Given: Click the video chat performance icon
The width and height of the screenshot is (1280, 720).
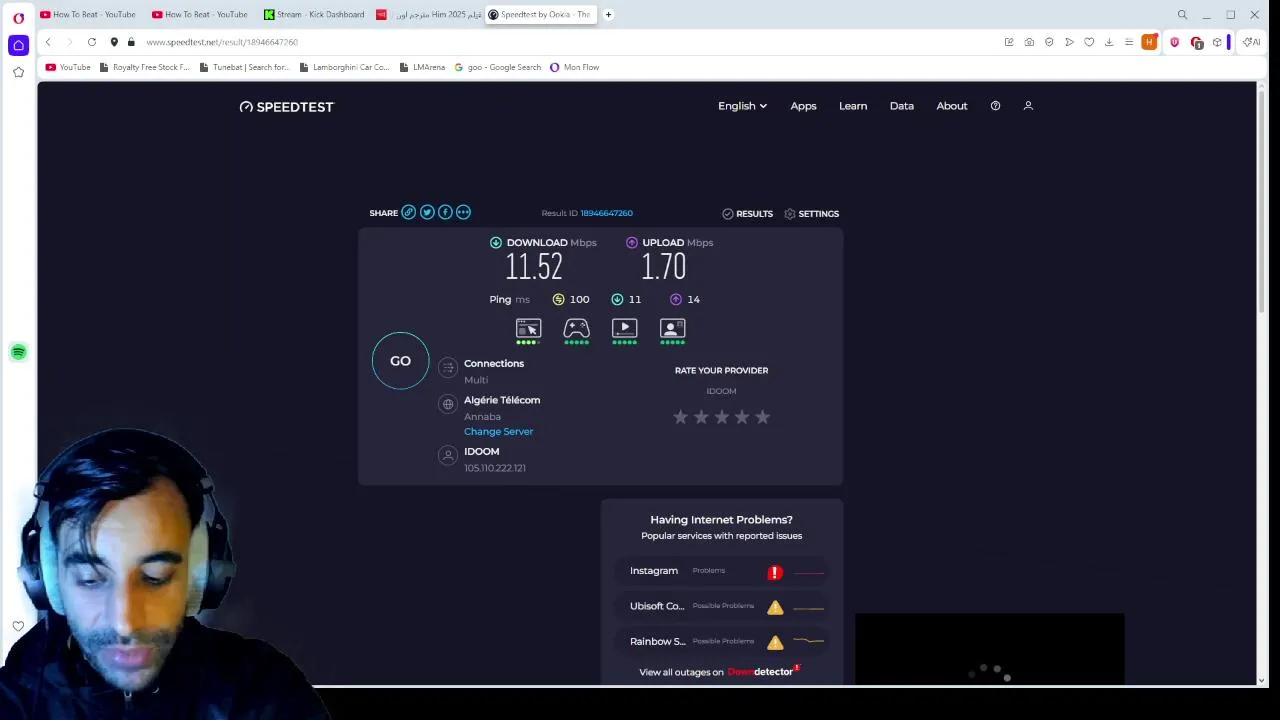Looking at the screenshot, I should (672, 329).
